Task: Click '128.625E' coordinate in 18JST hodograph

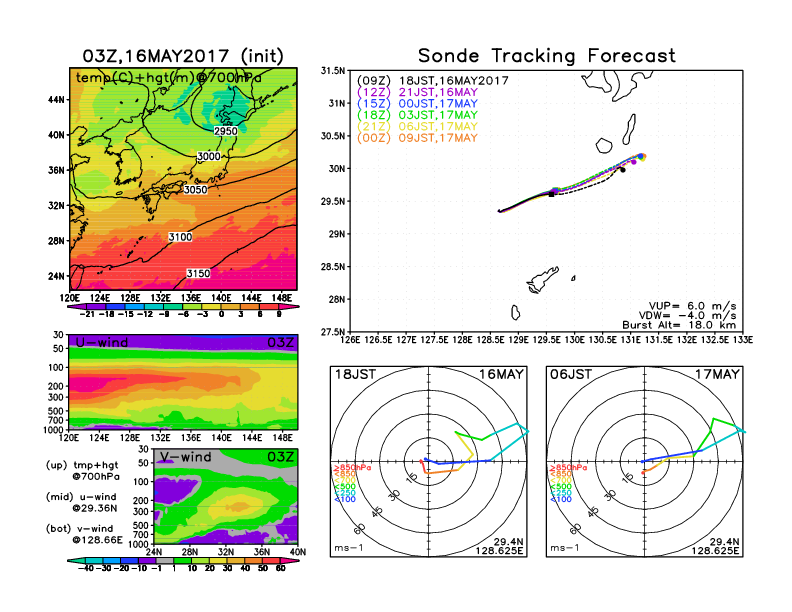Action: (x=499, y=550)
